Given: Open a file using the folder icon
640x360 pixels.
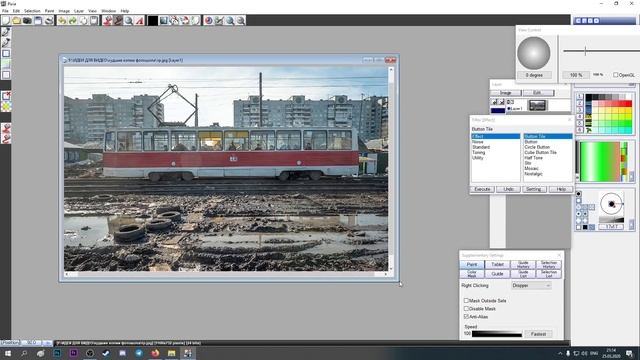Looking at the screenshot, I should tap(16, 20).
